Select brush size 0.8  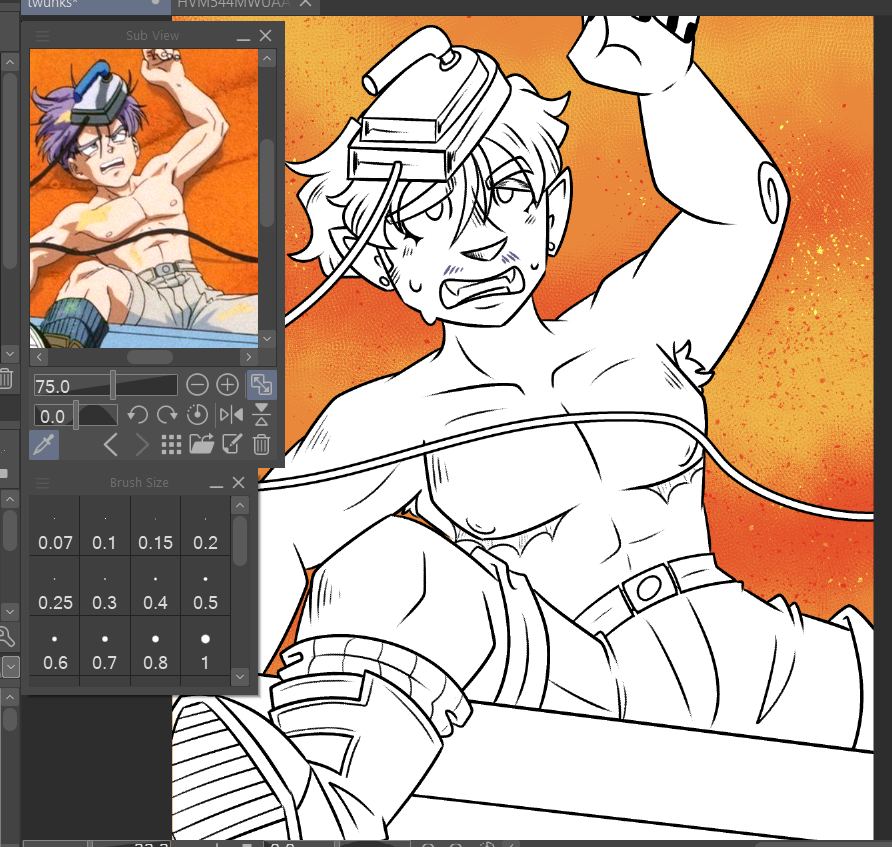(155, 646)
